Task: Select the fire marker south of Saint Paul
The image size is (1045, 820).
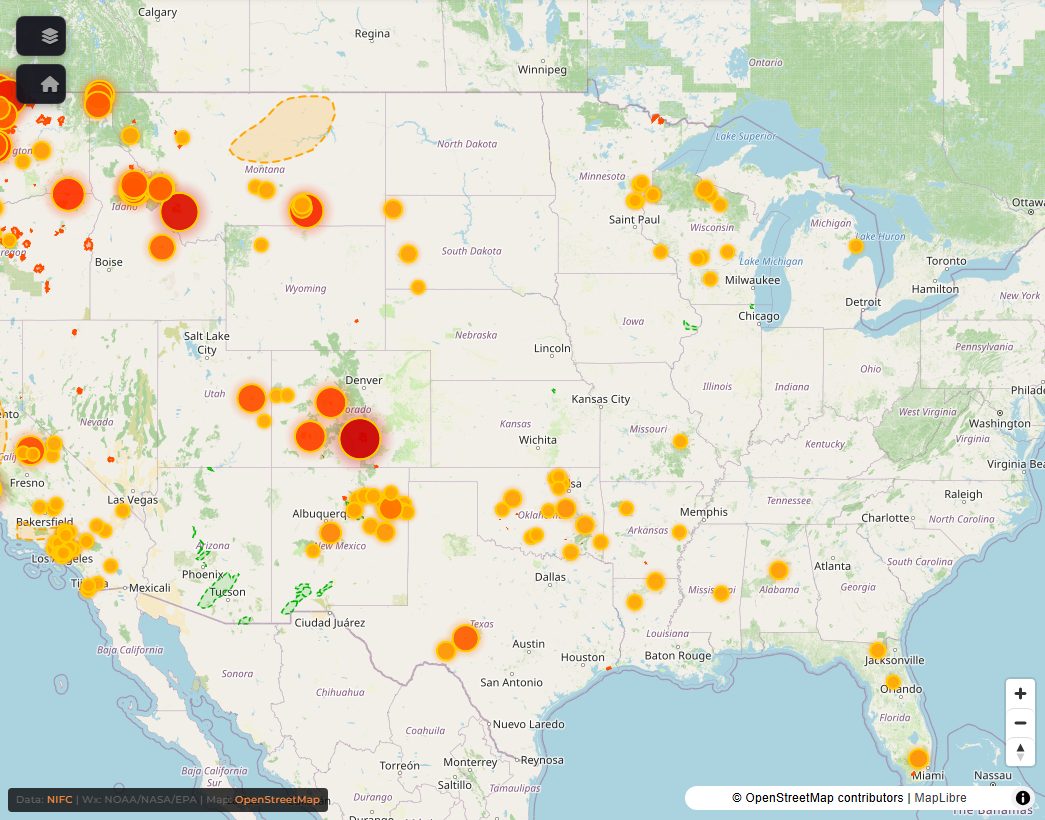Action: pyautogui.click(x=660, y=251)
